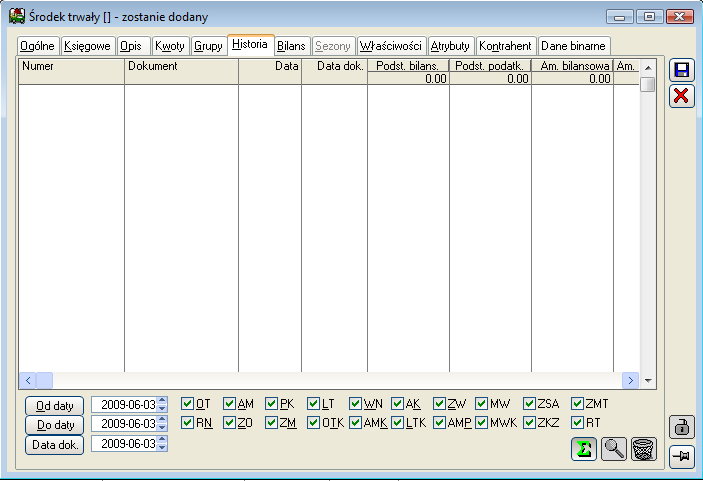Toggle the AMK checkbox
Image resolution: width=703 pixels, height=481 pixels.
356,423
